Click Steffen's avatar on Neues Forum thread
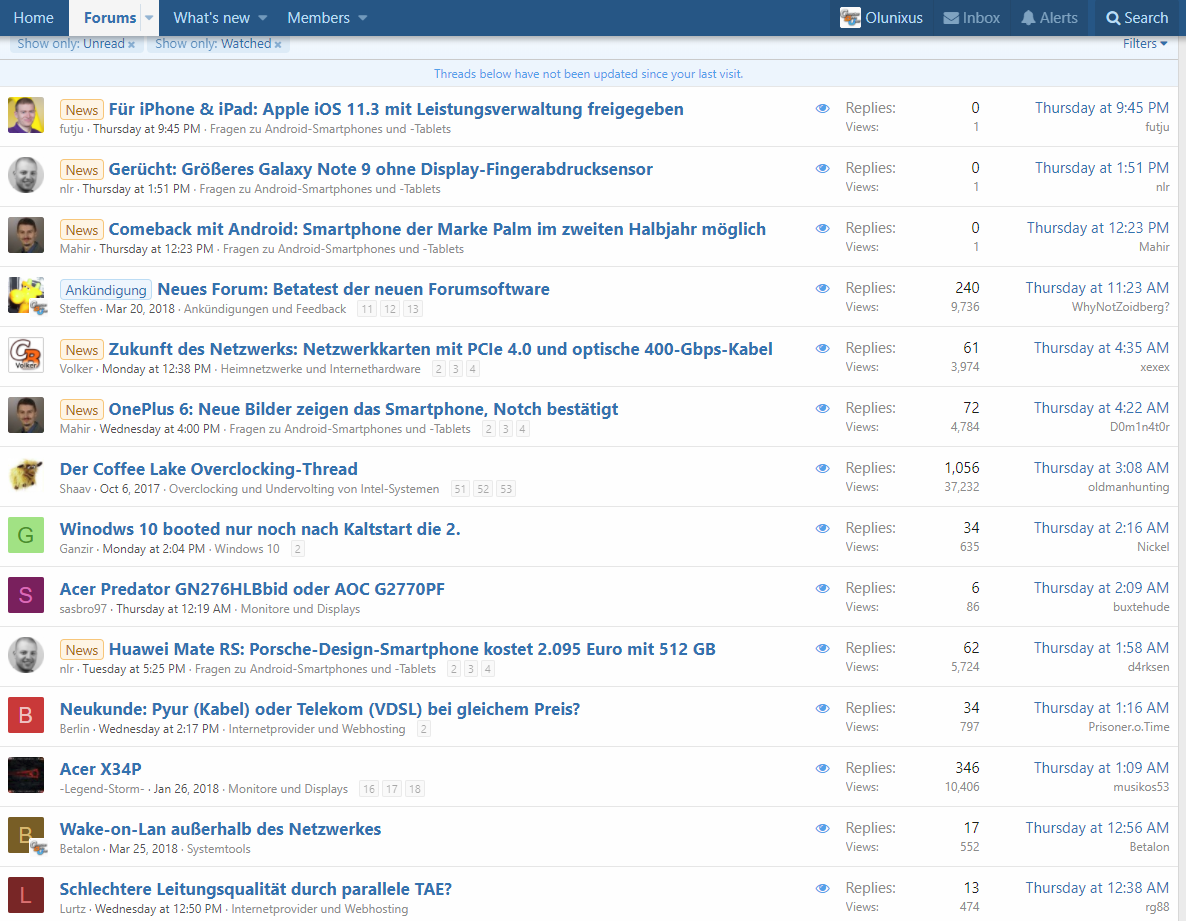The width and height of the screenshot is (1186, 921). [26, 295]
